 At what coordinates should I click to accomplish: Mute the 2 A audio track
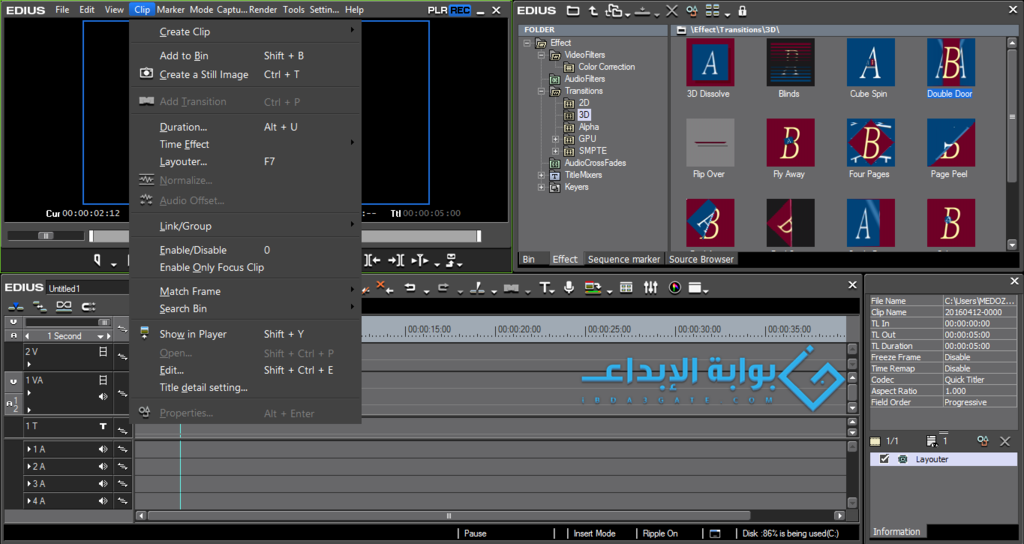tap(103, 466)
